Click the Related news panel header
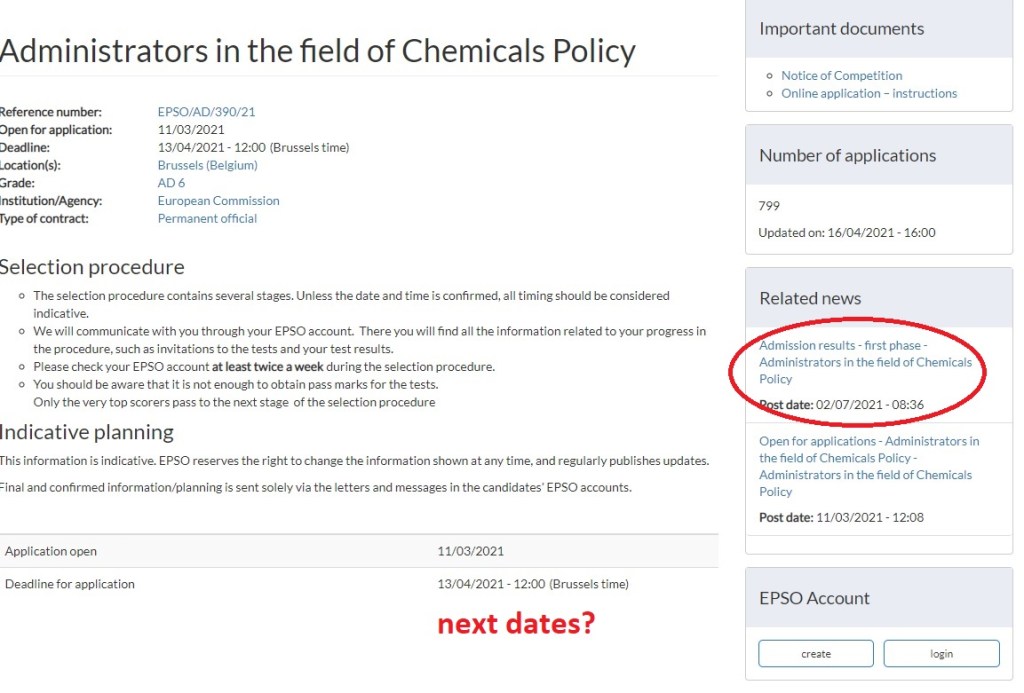This screenshot has width=1024, height=693. click(x=809, y=298)
